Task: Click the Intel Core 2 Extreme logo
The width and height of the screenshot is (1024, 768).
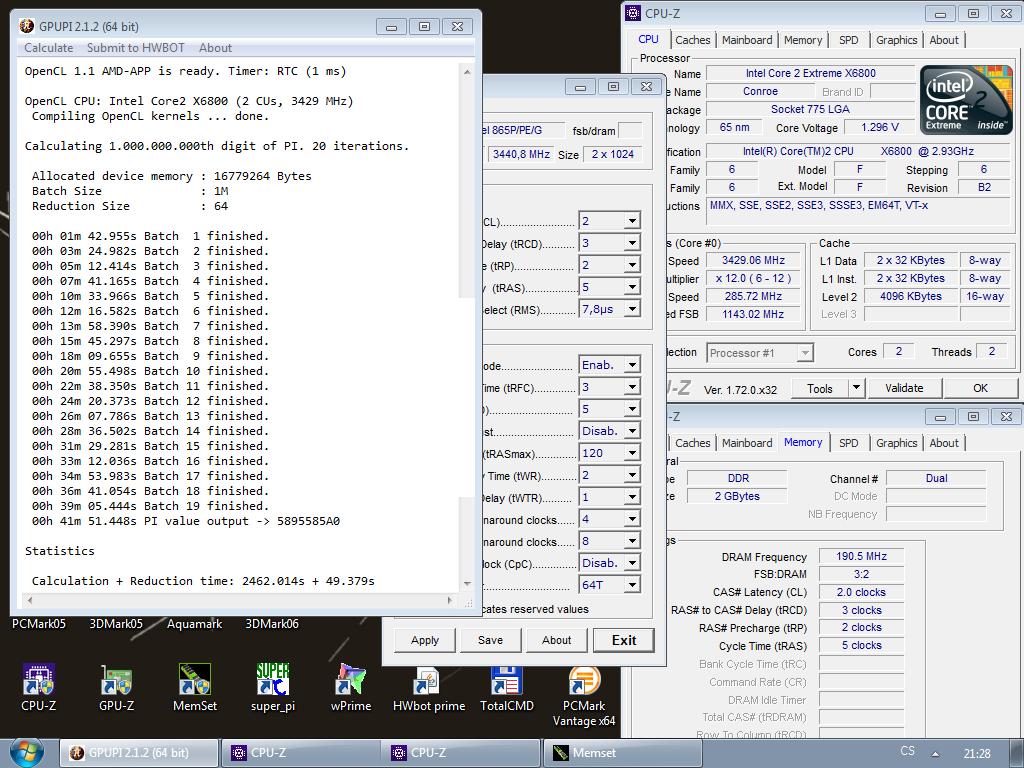Action: [x=966, y=100]
